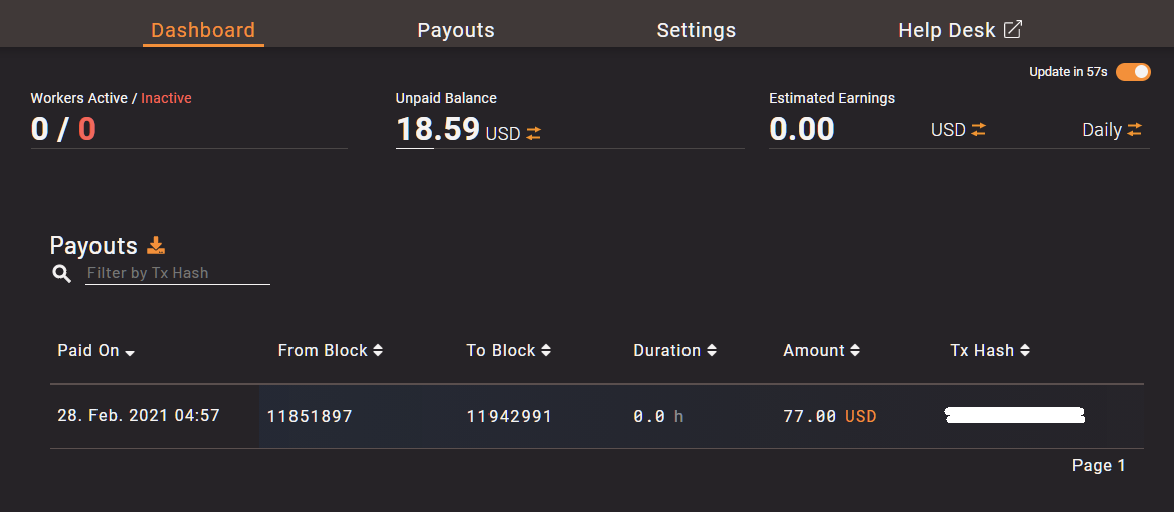Switch the Daily earnings period icon
Image resolution: width=1174 pixels, height=512 pixels.
1134,130
